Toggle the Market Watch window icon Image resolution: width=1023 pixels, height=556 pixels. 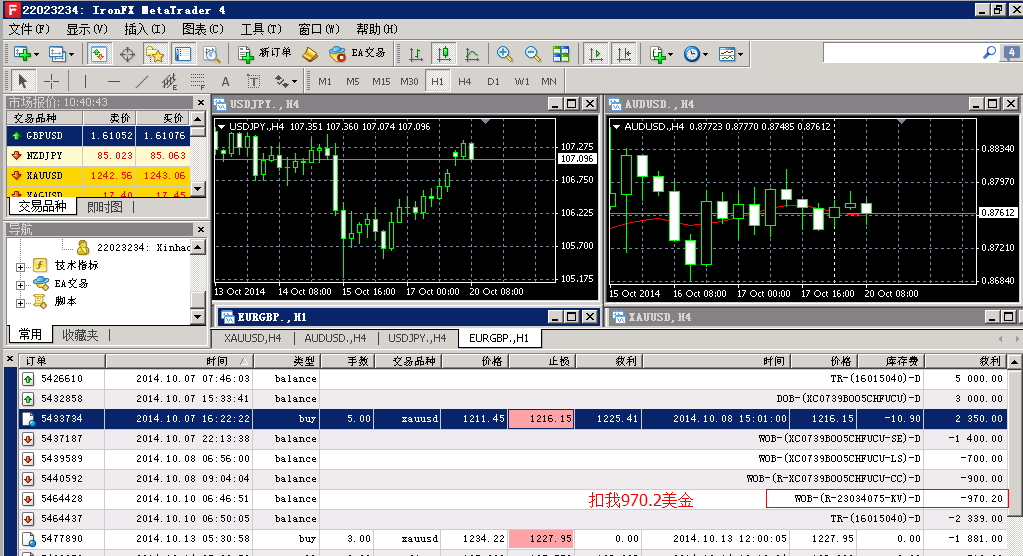[x=99, y=54]
